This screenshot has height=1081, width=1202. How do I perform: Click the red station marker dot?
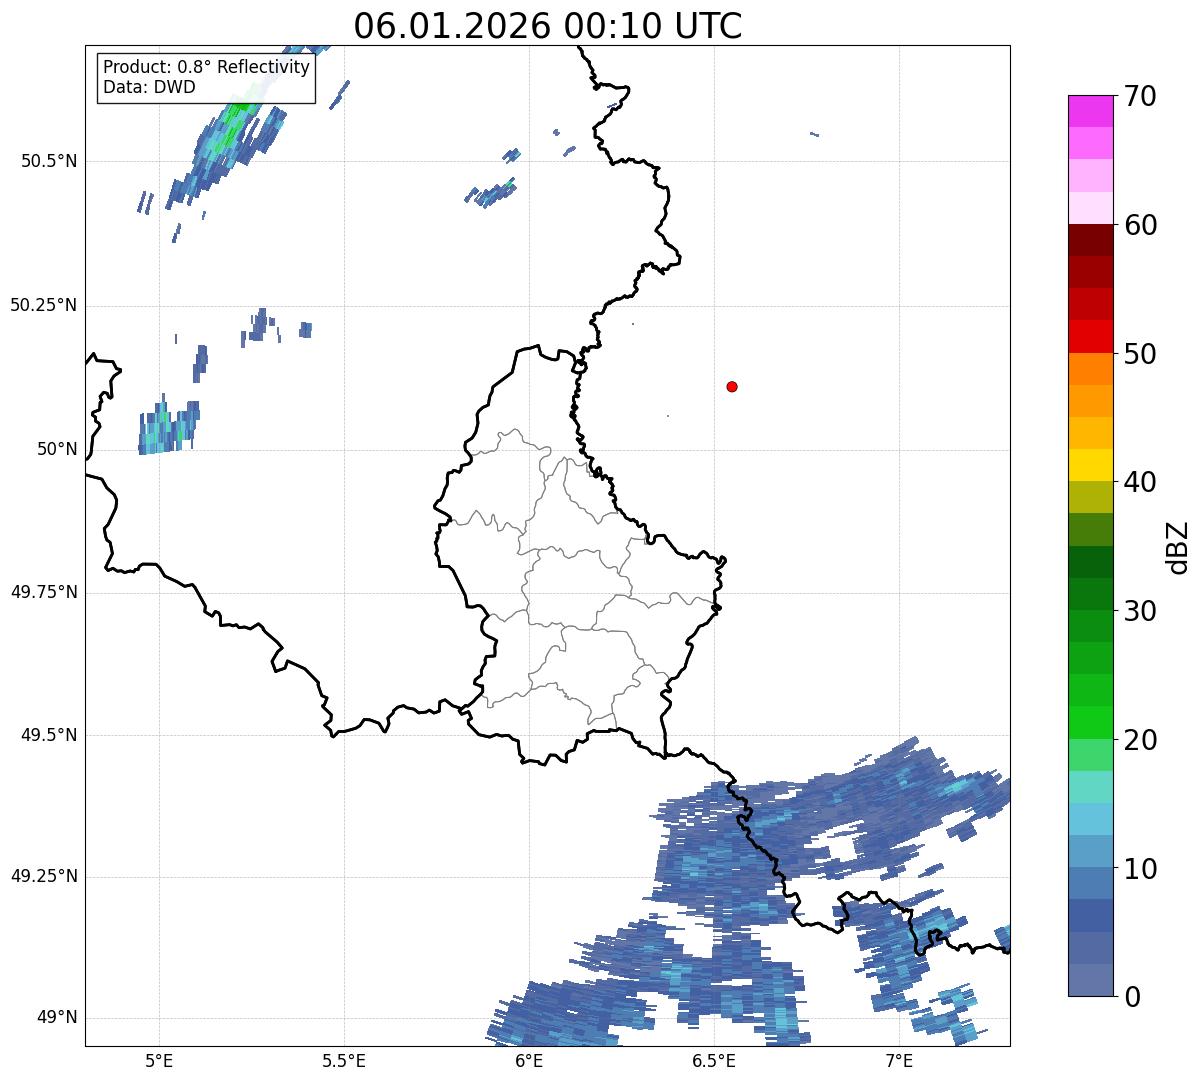(732, 386)
